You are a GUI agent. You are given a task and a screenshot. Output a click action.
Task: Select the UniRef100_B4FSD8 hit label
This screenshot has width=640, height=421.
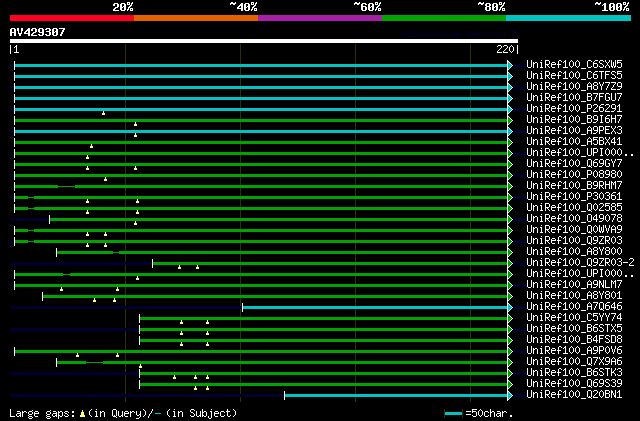(x=574, y=339)
